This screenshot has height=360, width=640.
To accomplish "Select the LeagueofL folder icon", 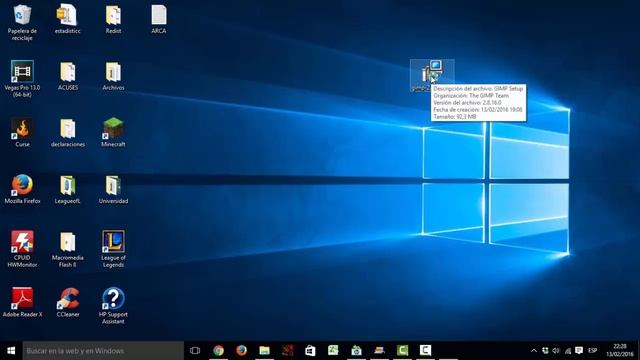I will (x=68, y=189).
